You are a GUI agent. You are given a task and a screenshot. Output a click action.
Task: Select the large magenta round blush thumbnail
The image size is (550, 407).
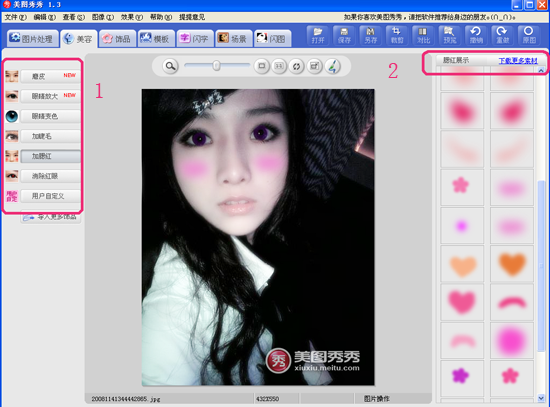512,340
